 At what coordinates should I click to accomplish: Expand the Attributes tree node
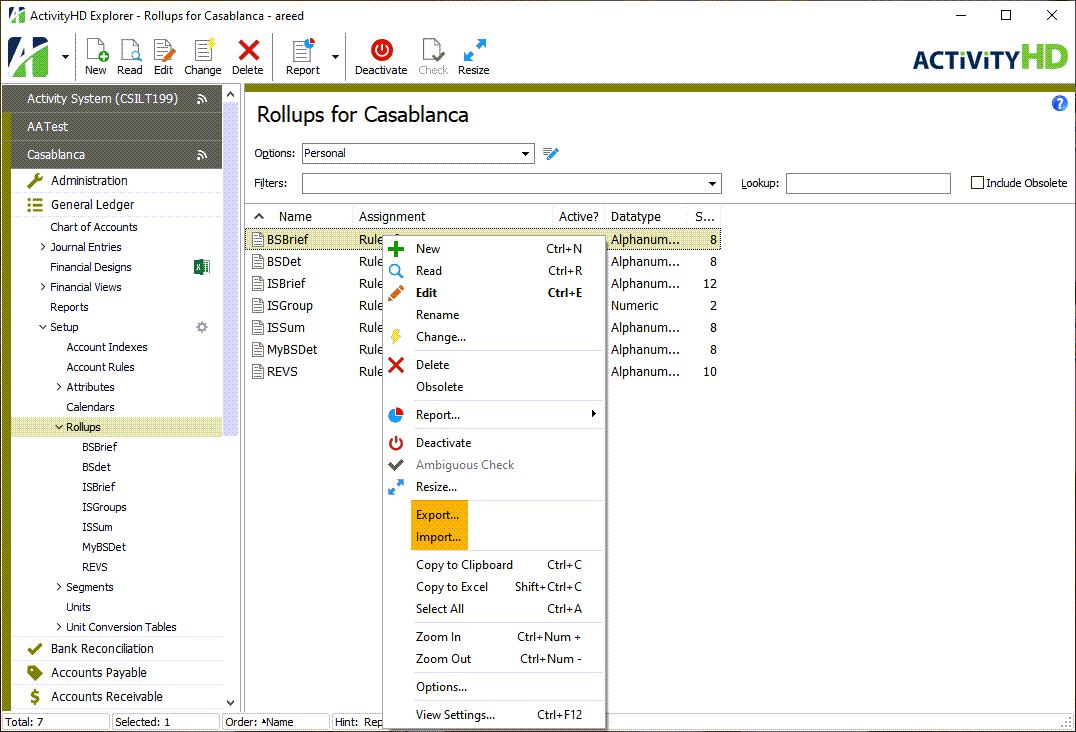59,387
